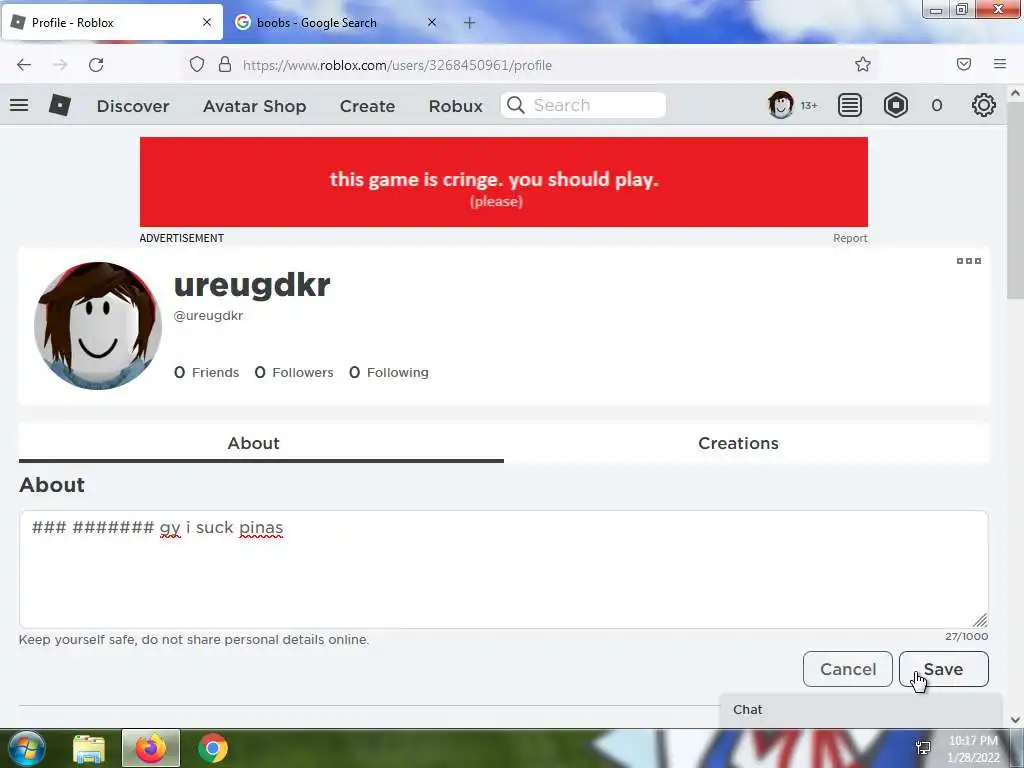Go forward in Firefox browser
This screenshot has width=1024, height=768.
[x=60, y=65]
